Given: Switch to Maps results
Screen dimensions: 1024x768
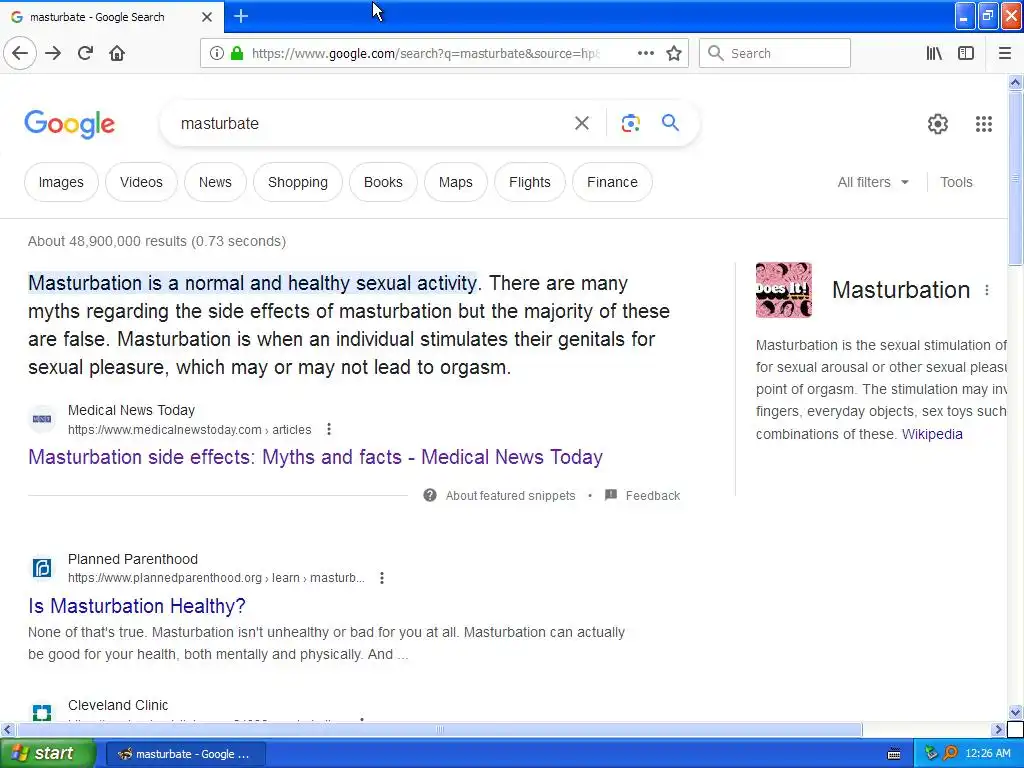Looking at the screenshot, I should click(x=455, y=182).
